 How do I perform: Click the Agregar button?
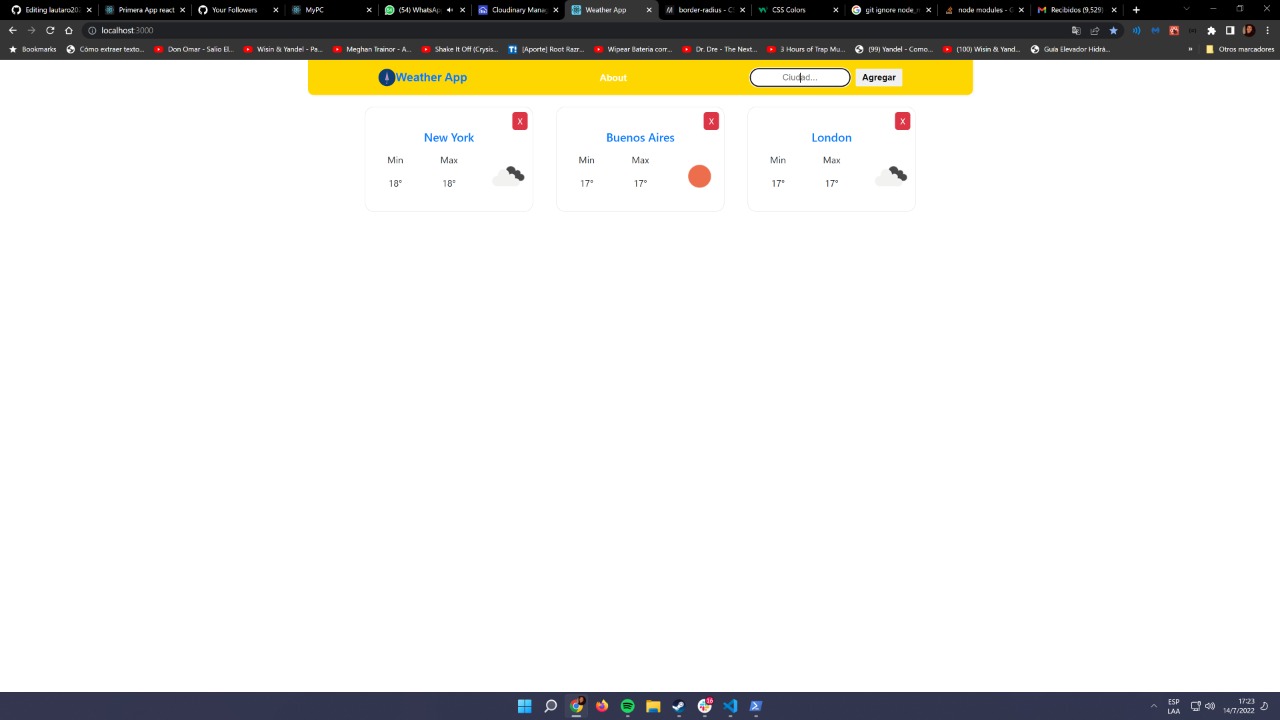878,77
